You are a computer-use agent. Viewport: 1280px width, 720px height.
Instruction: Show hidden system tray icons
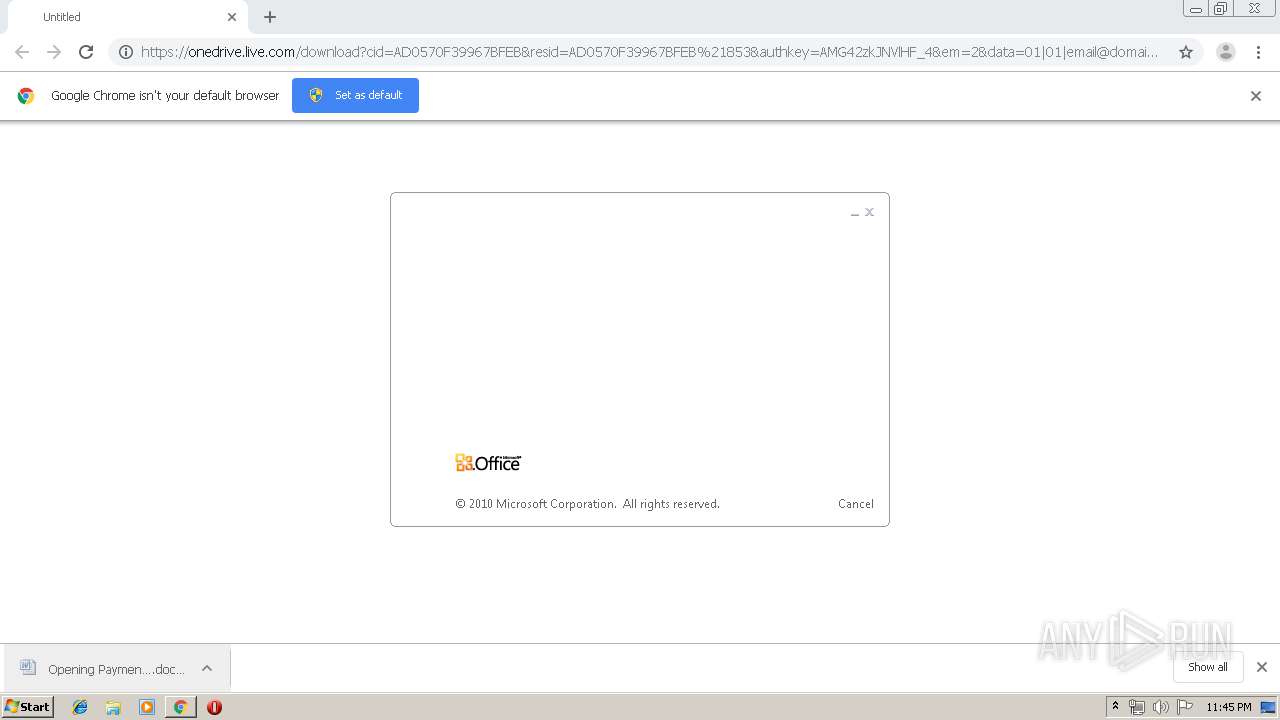coord(1116,707)
